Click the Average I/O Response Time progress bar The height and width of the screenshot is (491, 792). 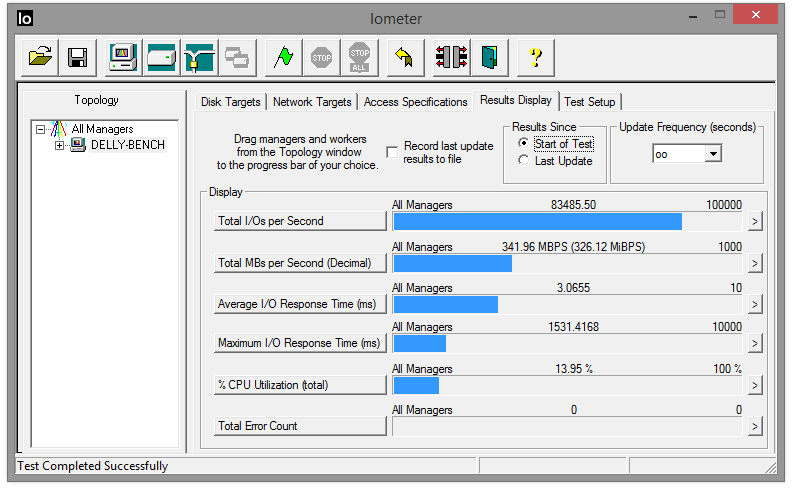coord(567,304)
